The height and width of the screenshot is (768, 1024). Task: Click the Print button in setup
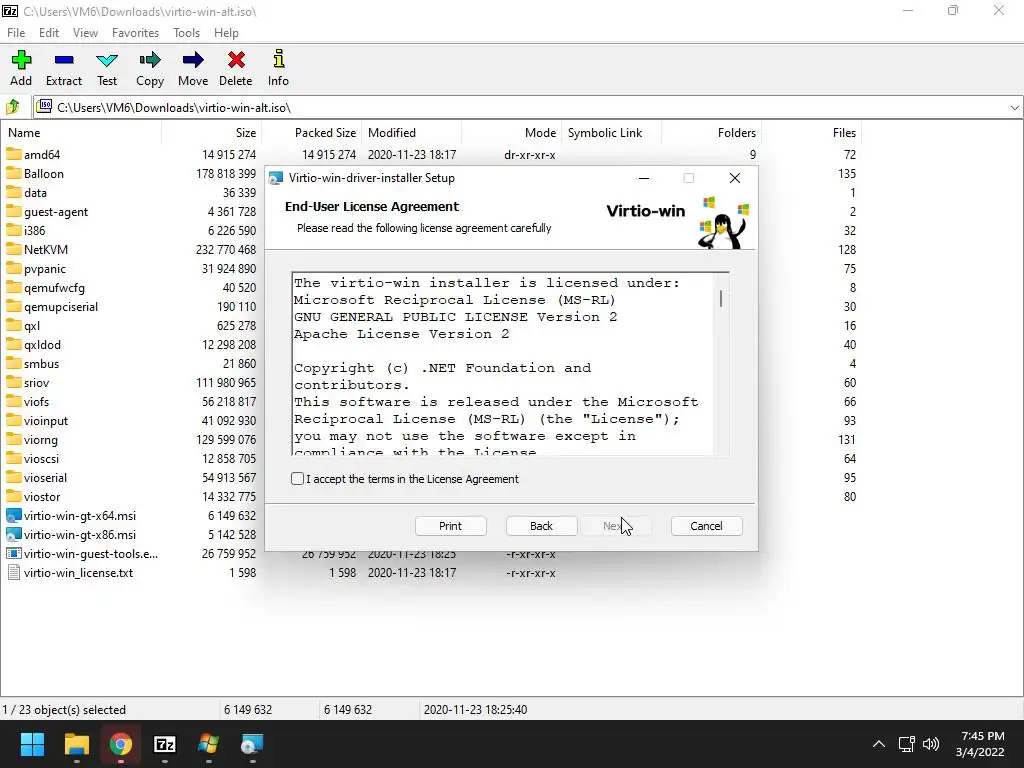[x=451, y=526]
